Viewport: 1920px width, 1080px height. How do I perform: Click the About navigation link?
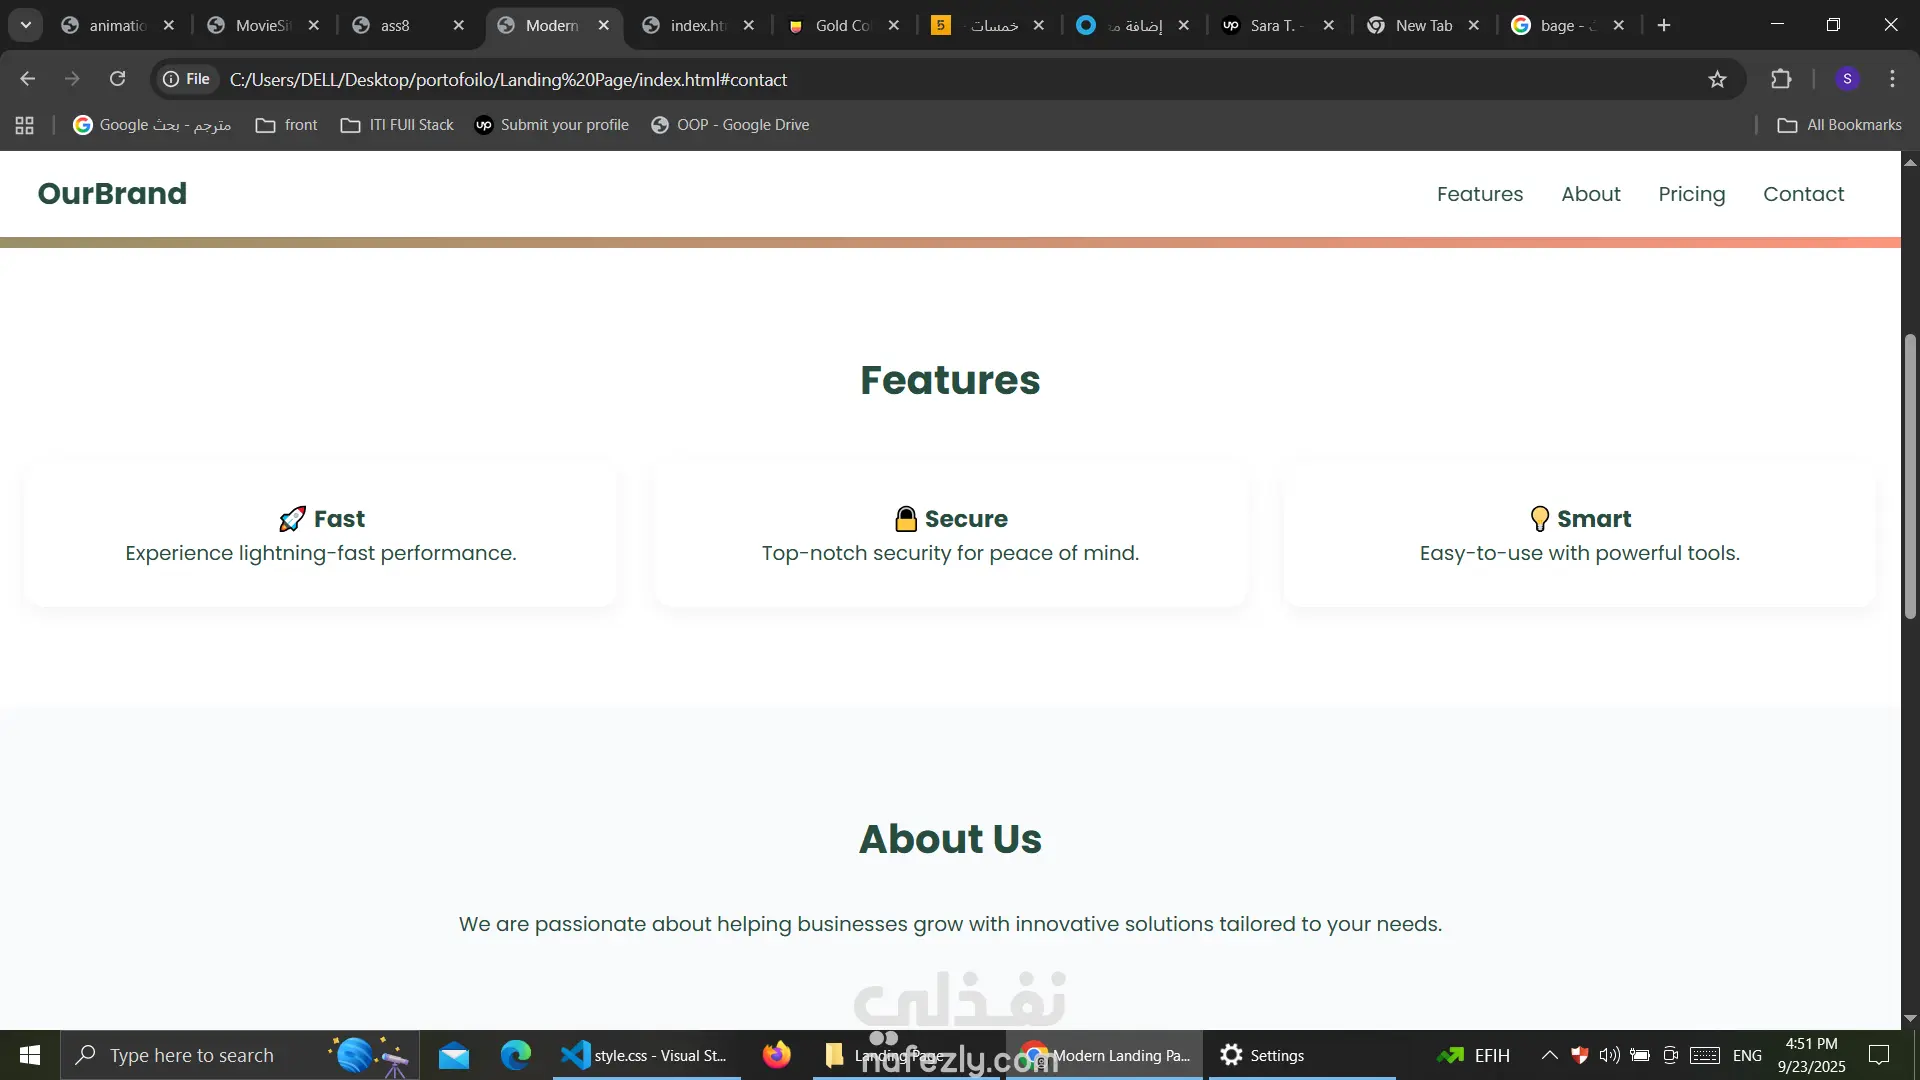pos(1590,194)
